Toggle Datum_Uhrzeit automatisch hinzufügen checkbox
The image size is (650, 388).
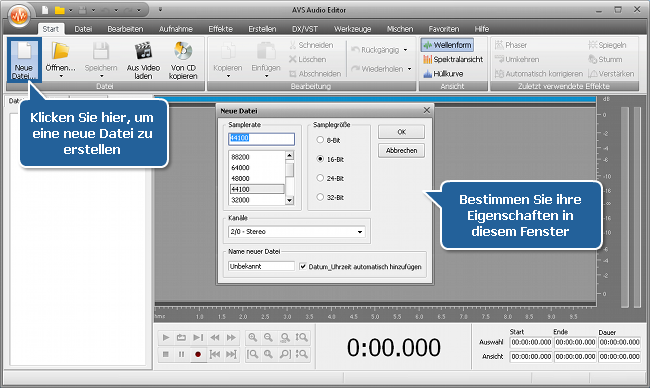point(303,266)
